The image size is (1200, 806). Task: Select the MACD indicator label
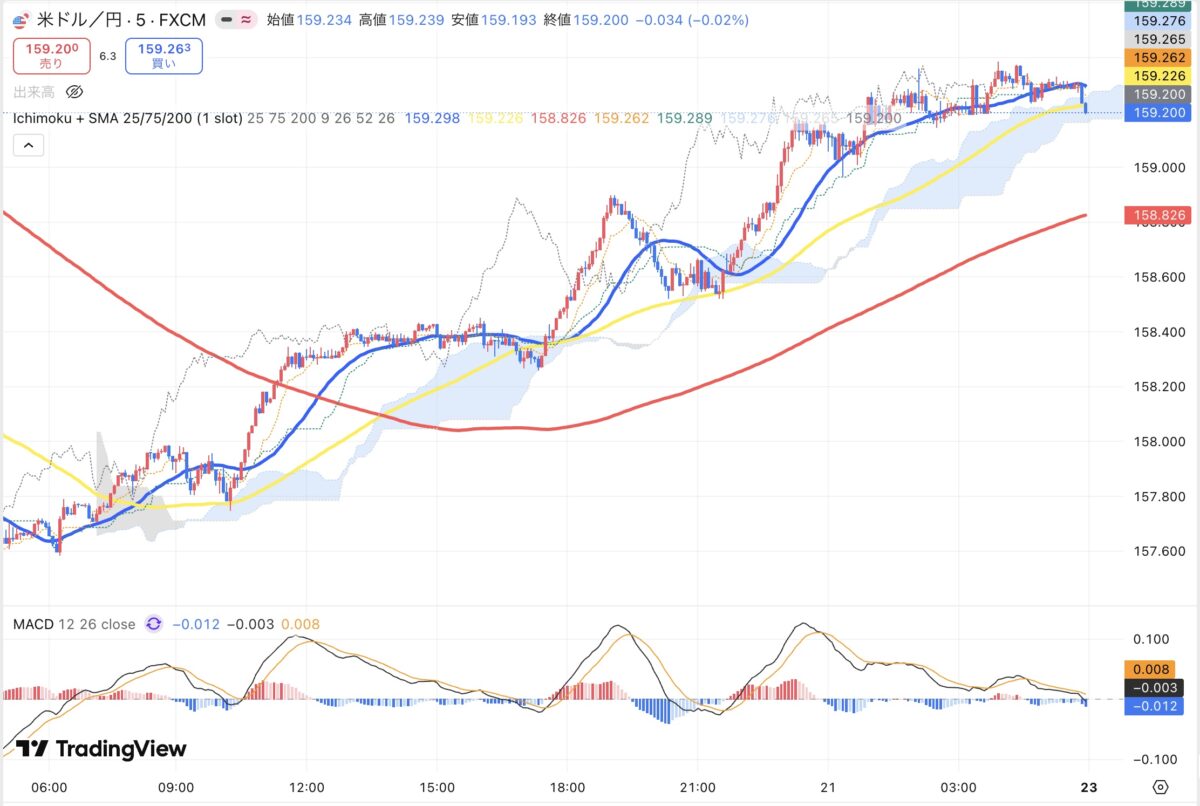[x=33, y=624]
